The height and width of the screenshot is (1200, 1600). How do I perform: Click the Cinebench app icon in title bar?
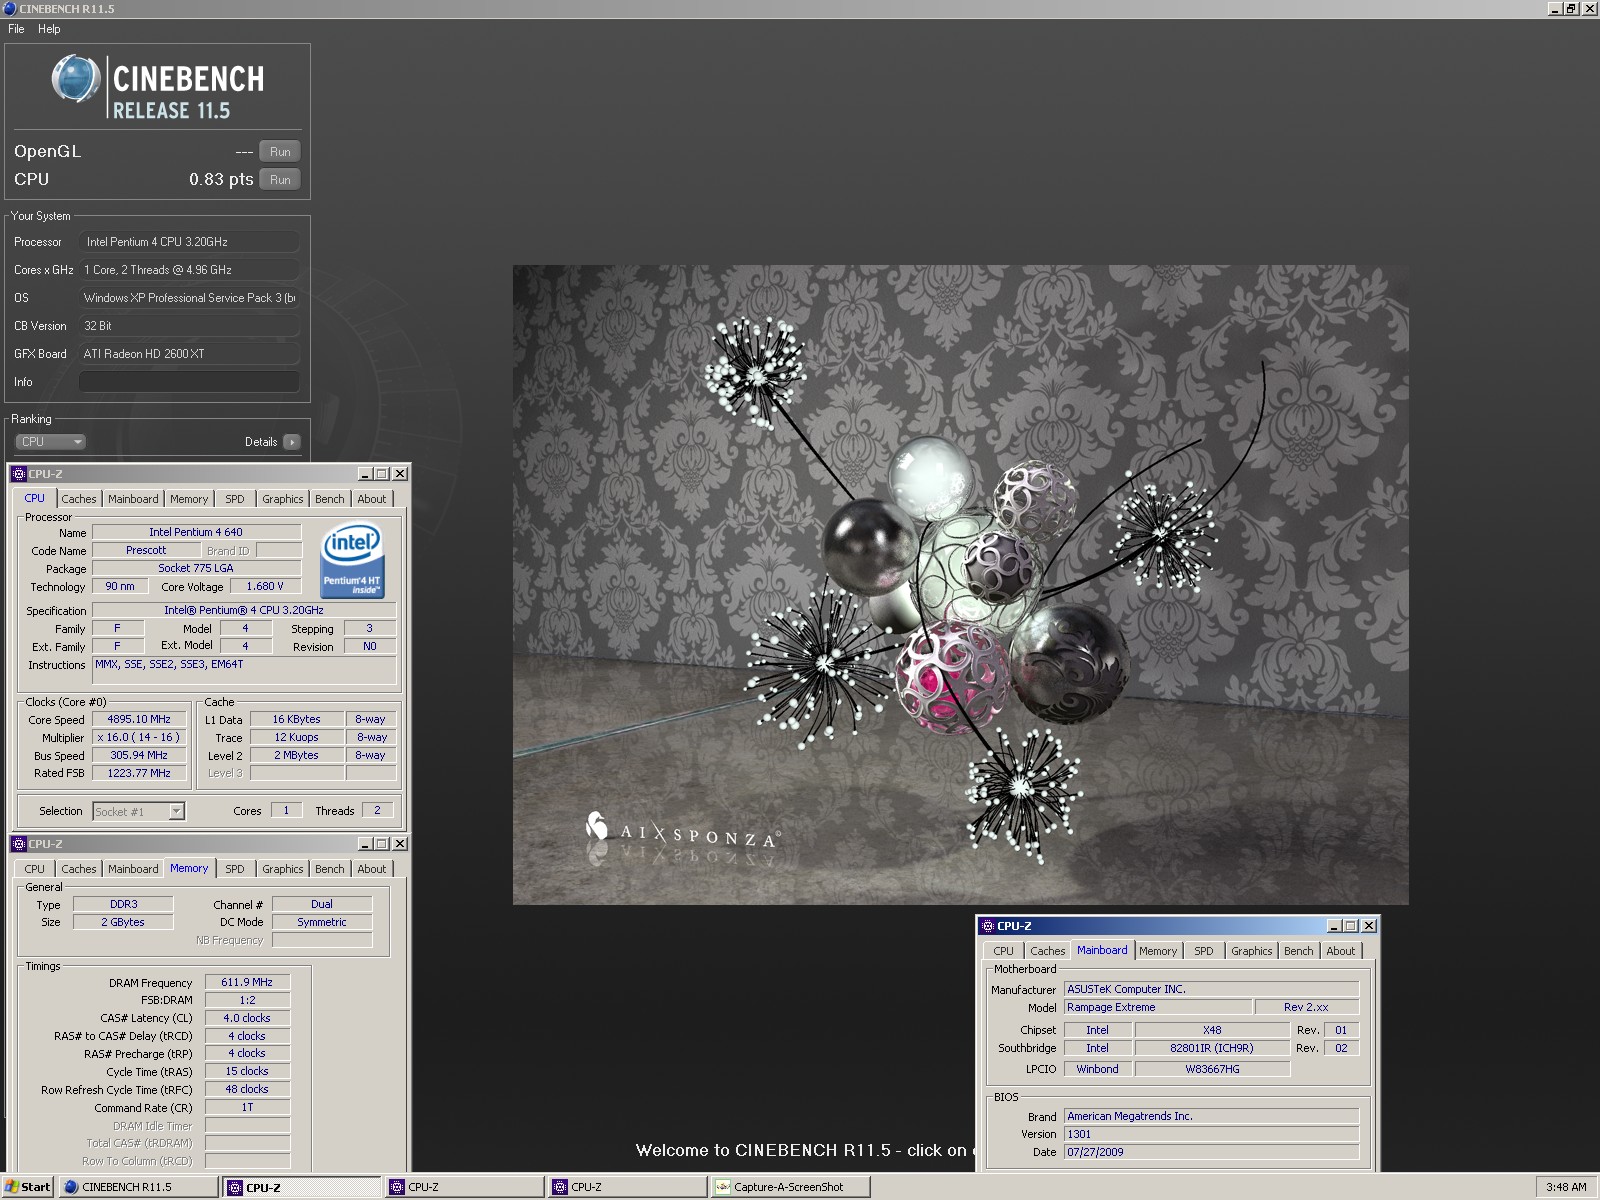click(10, 8)
